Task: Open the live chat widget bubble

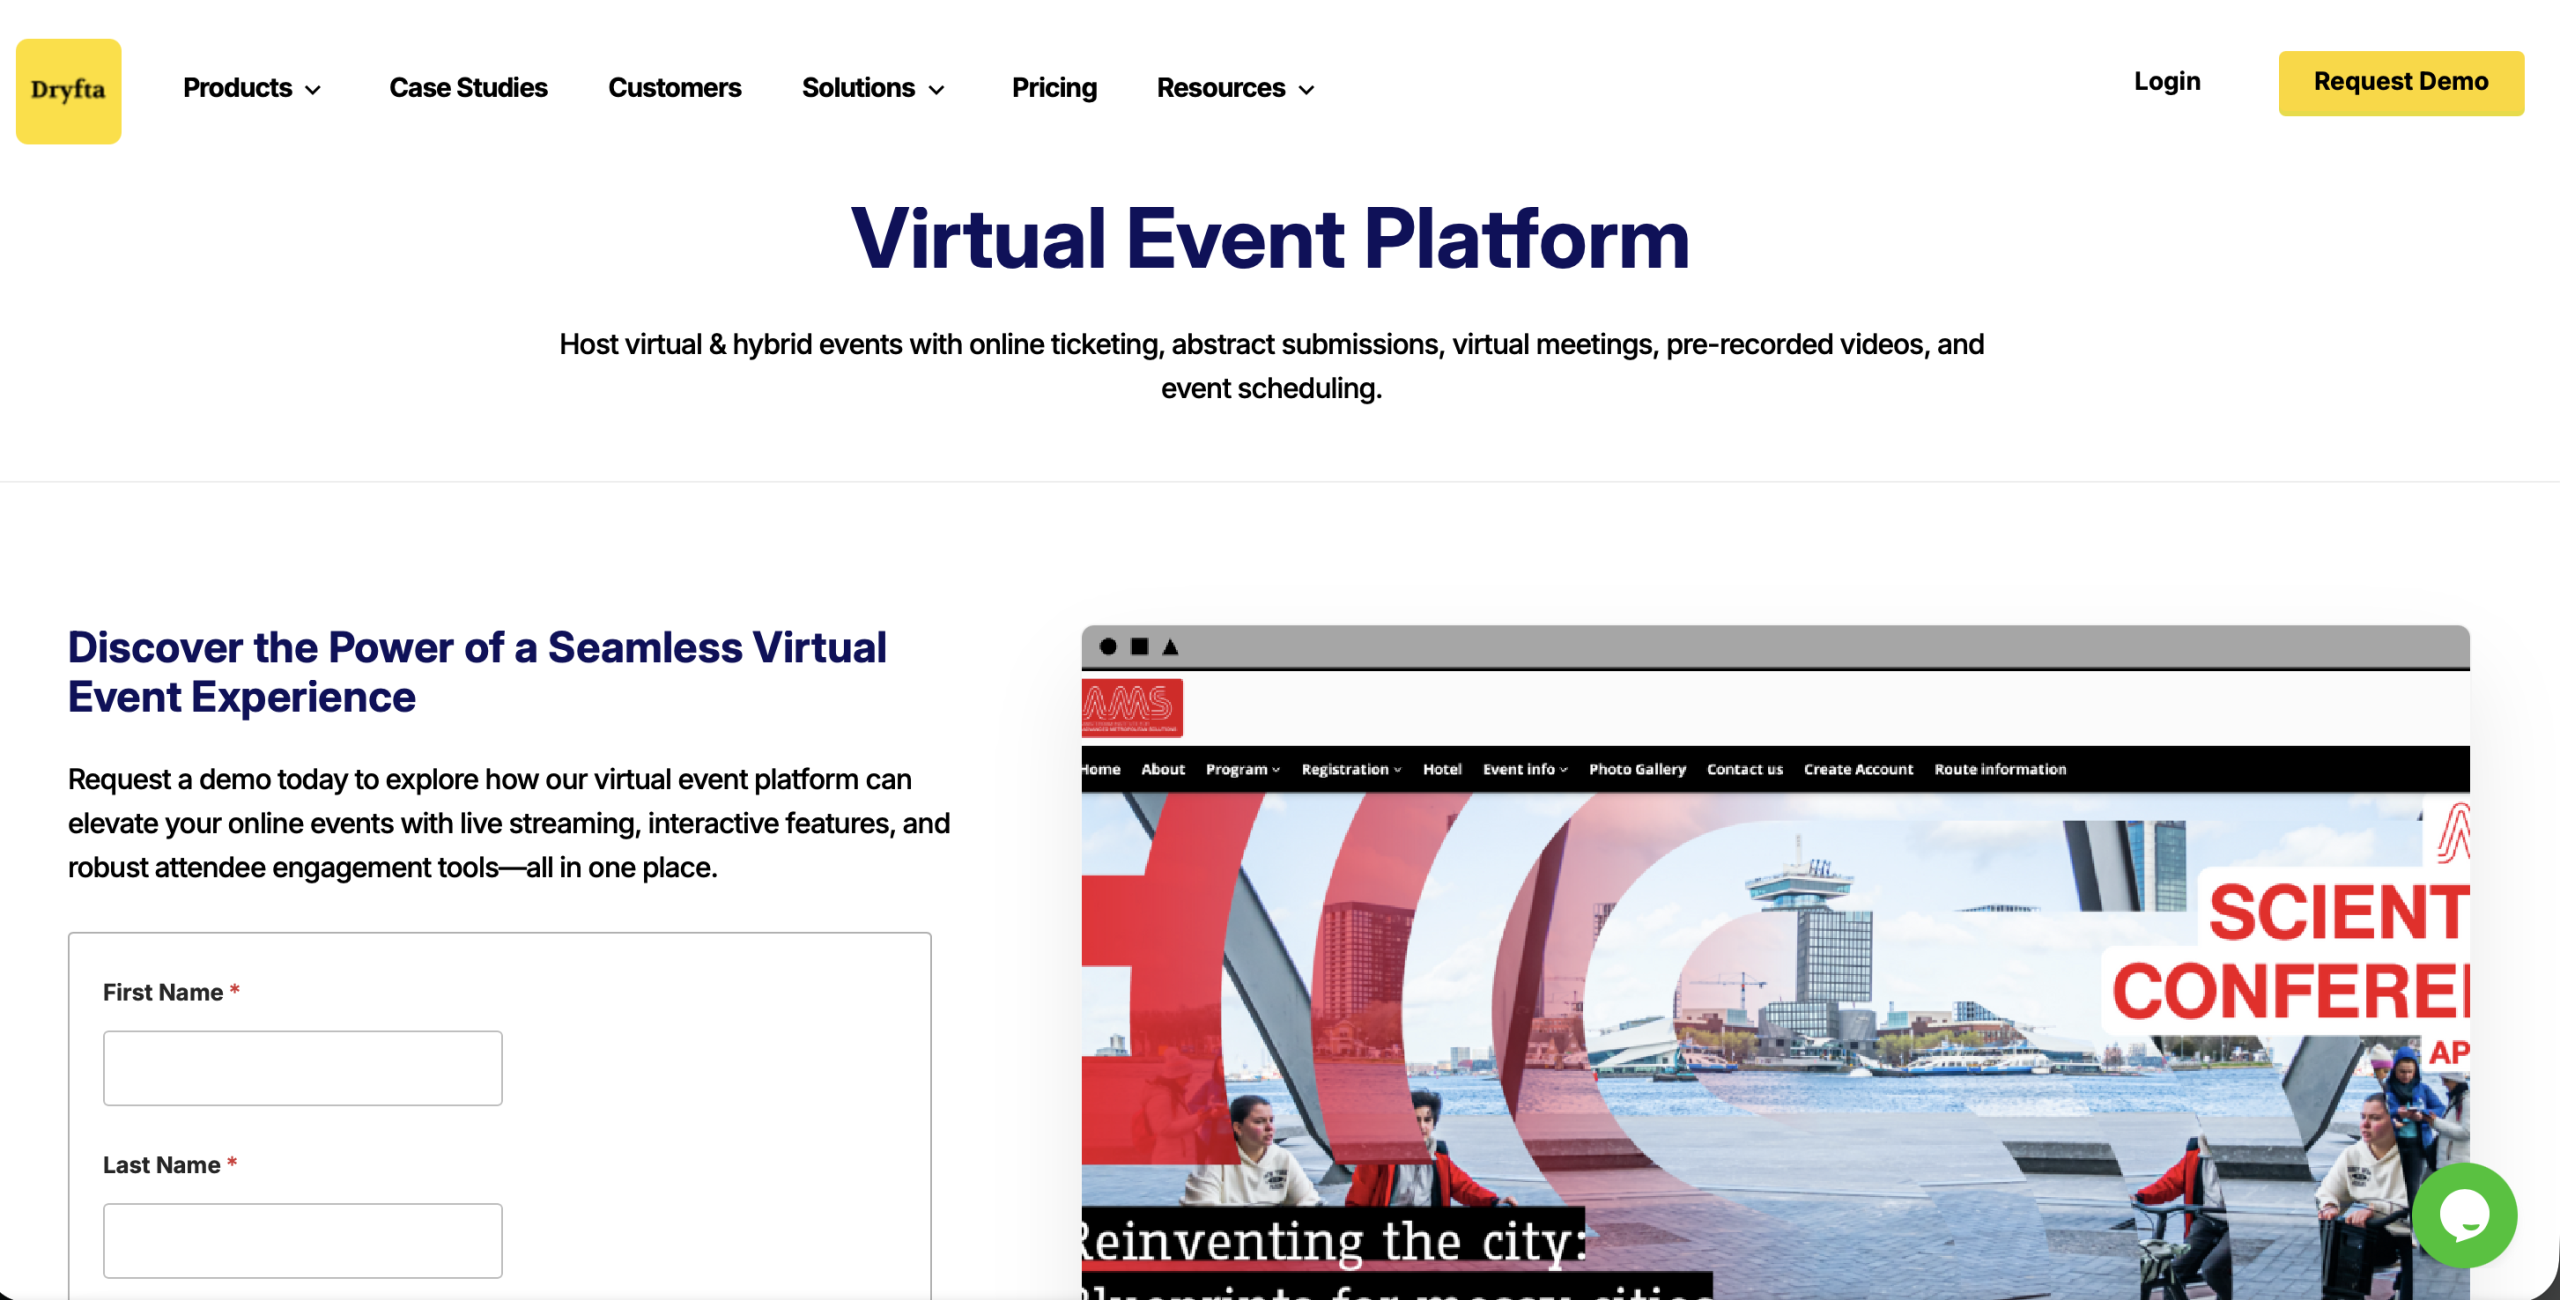Action: 2465,1214
